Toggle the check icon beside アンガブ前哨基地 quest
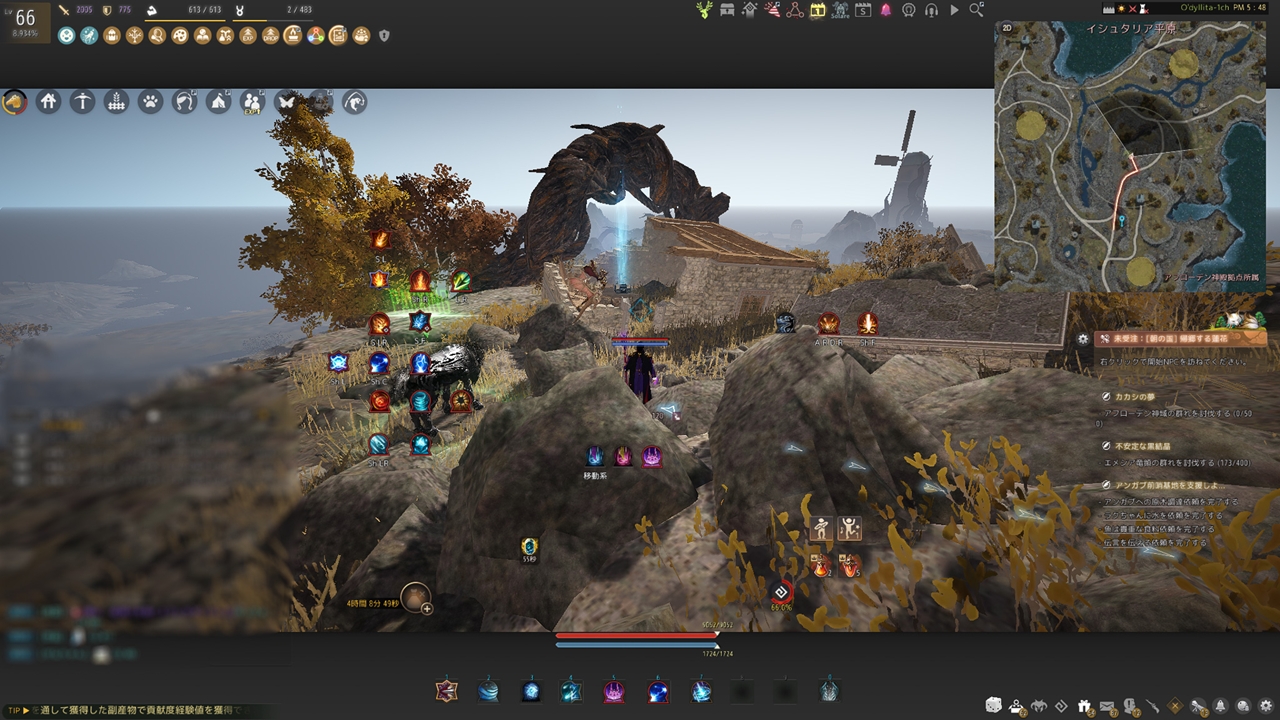Viewport: 1280px width, 720px height. [1106, 485]
